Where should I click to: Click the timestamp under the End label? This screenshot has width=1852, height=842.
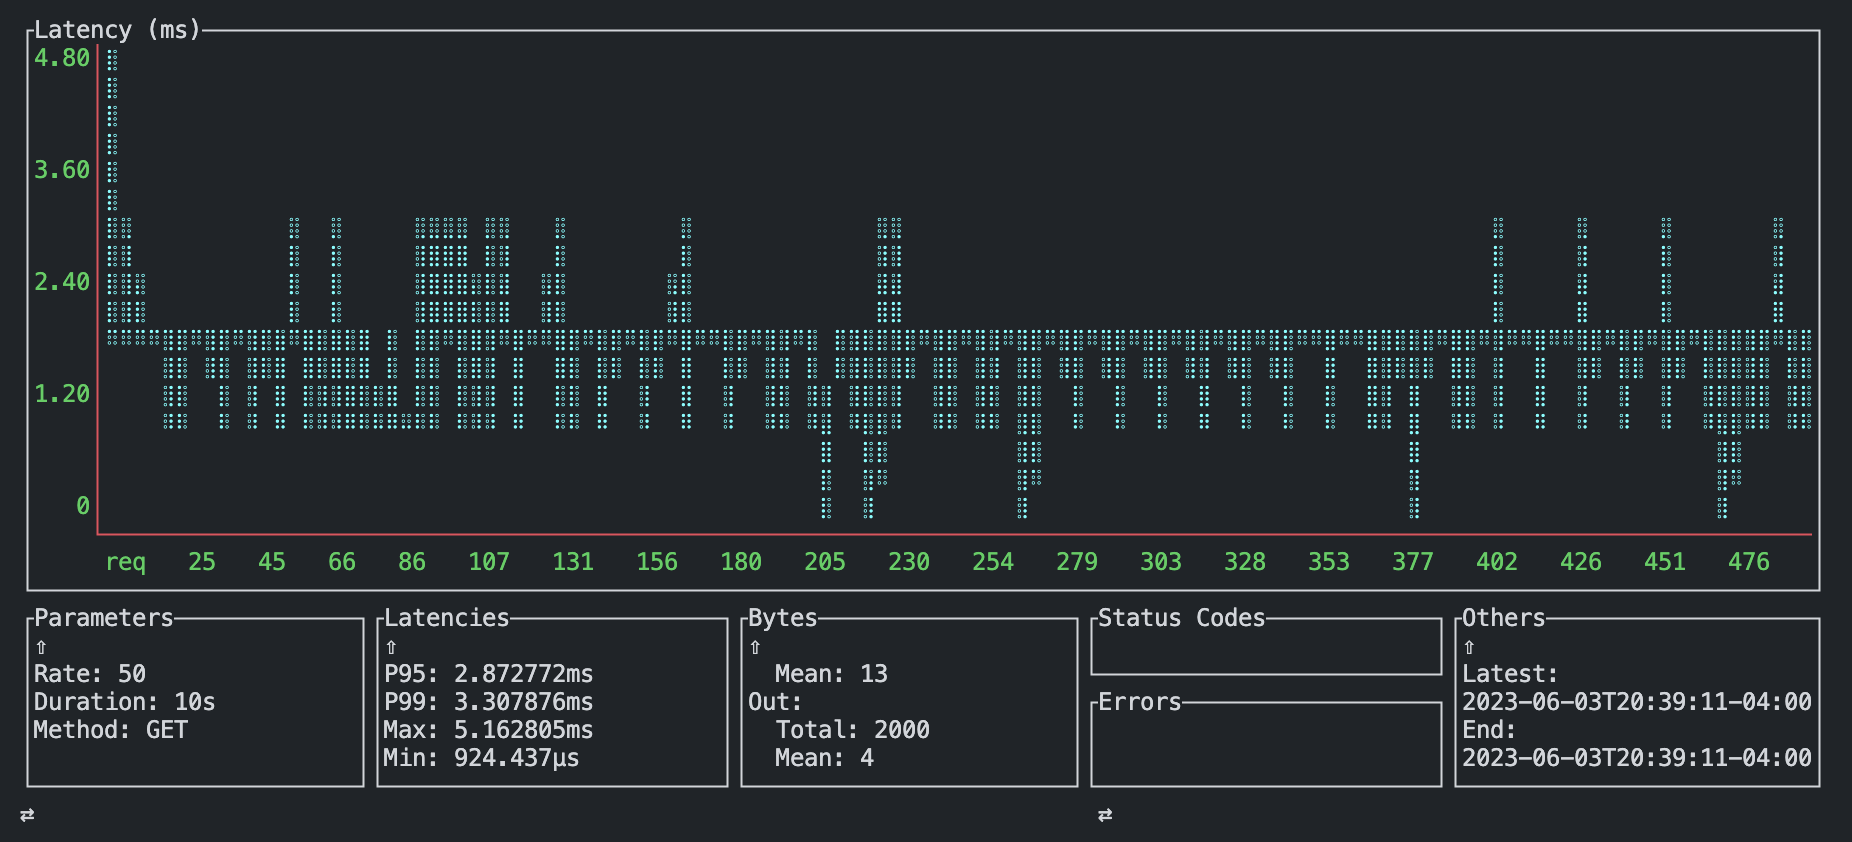tap(1637, 758)
